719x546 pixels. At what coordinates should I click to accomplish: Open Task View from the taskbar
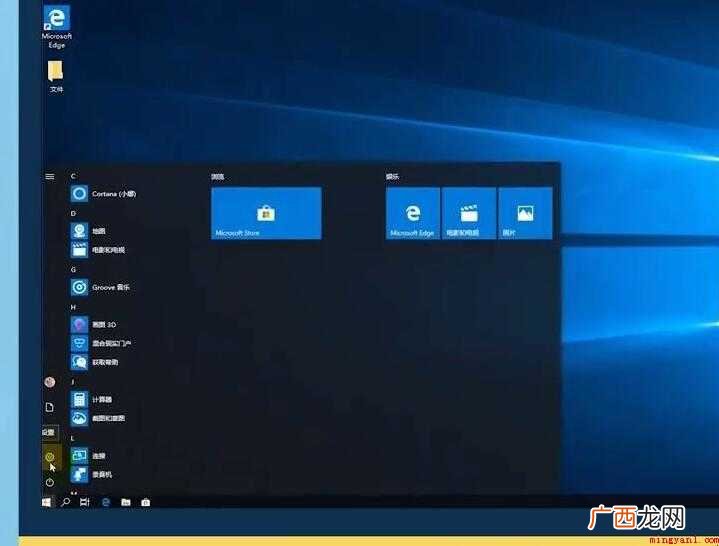(x=85, y=502)
